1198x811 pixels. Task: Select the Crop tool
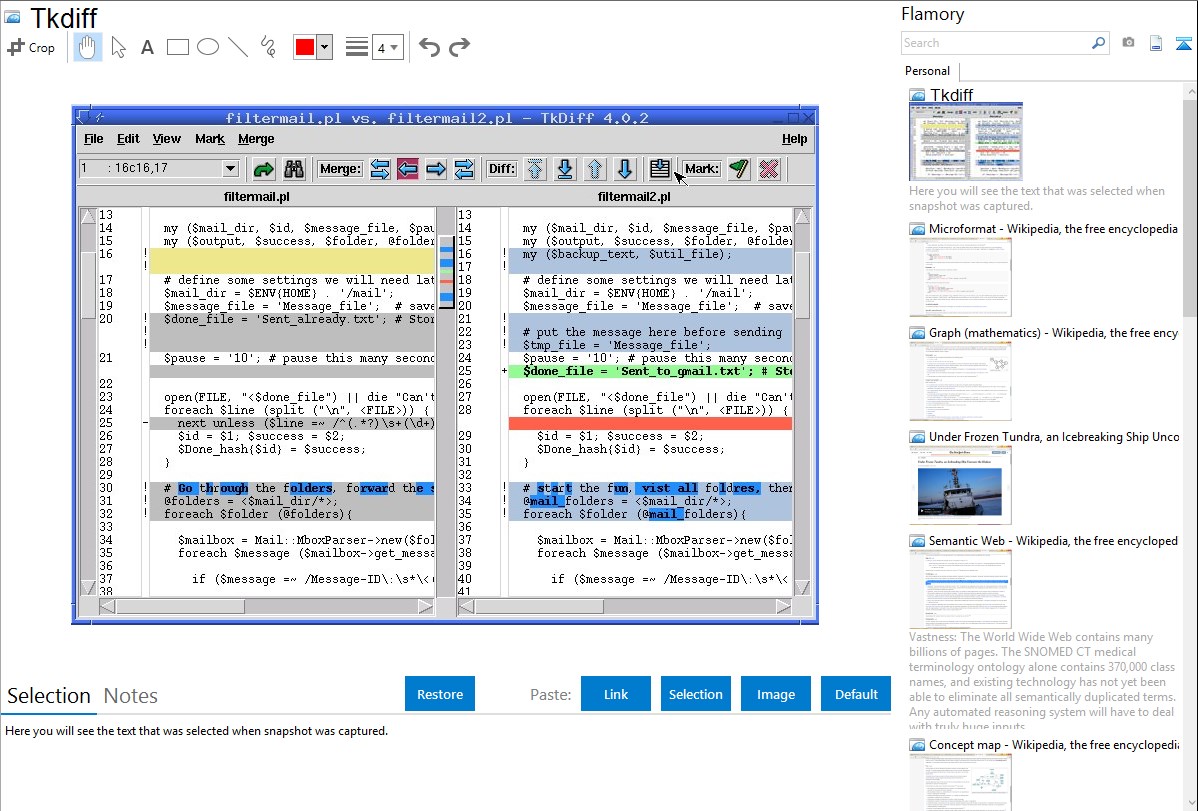(31, 47)
